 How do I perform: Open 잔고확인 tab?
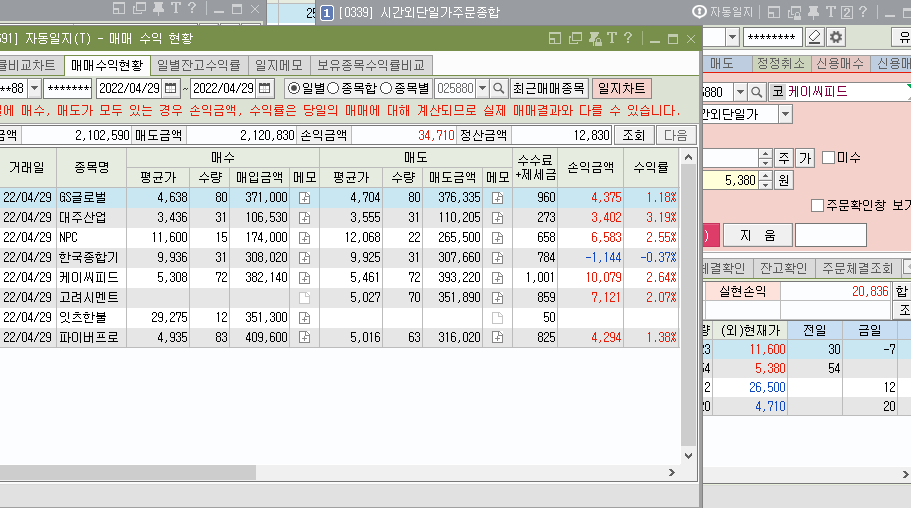(783, 268)
